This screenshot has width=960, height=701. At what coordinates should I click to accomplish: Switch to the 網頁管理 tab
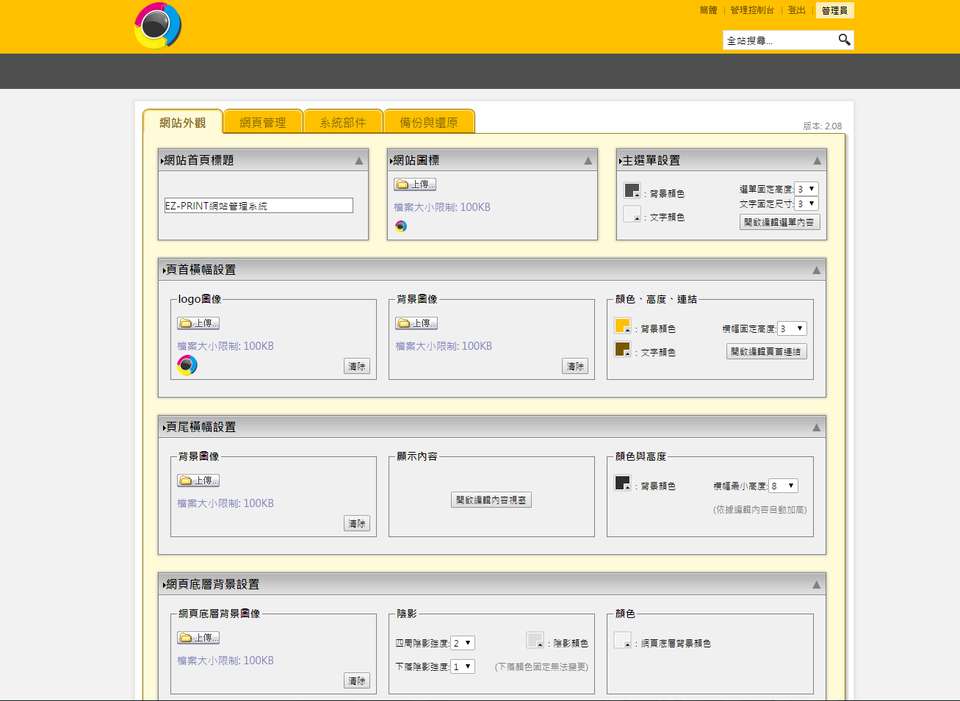coord(263,122)
